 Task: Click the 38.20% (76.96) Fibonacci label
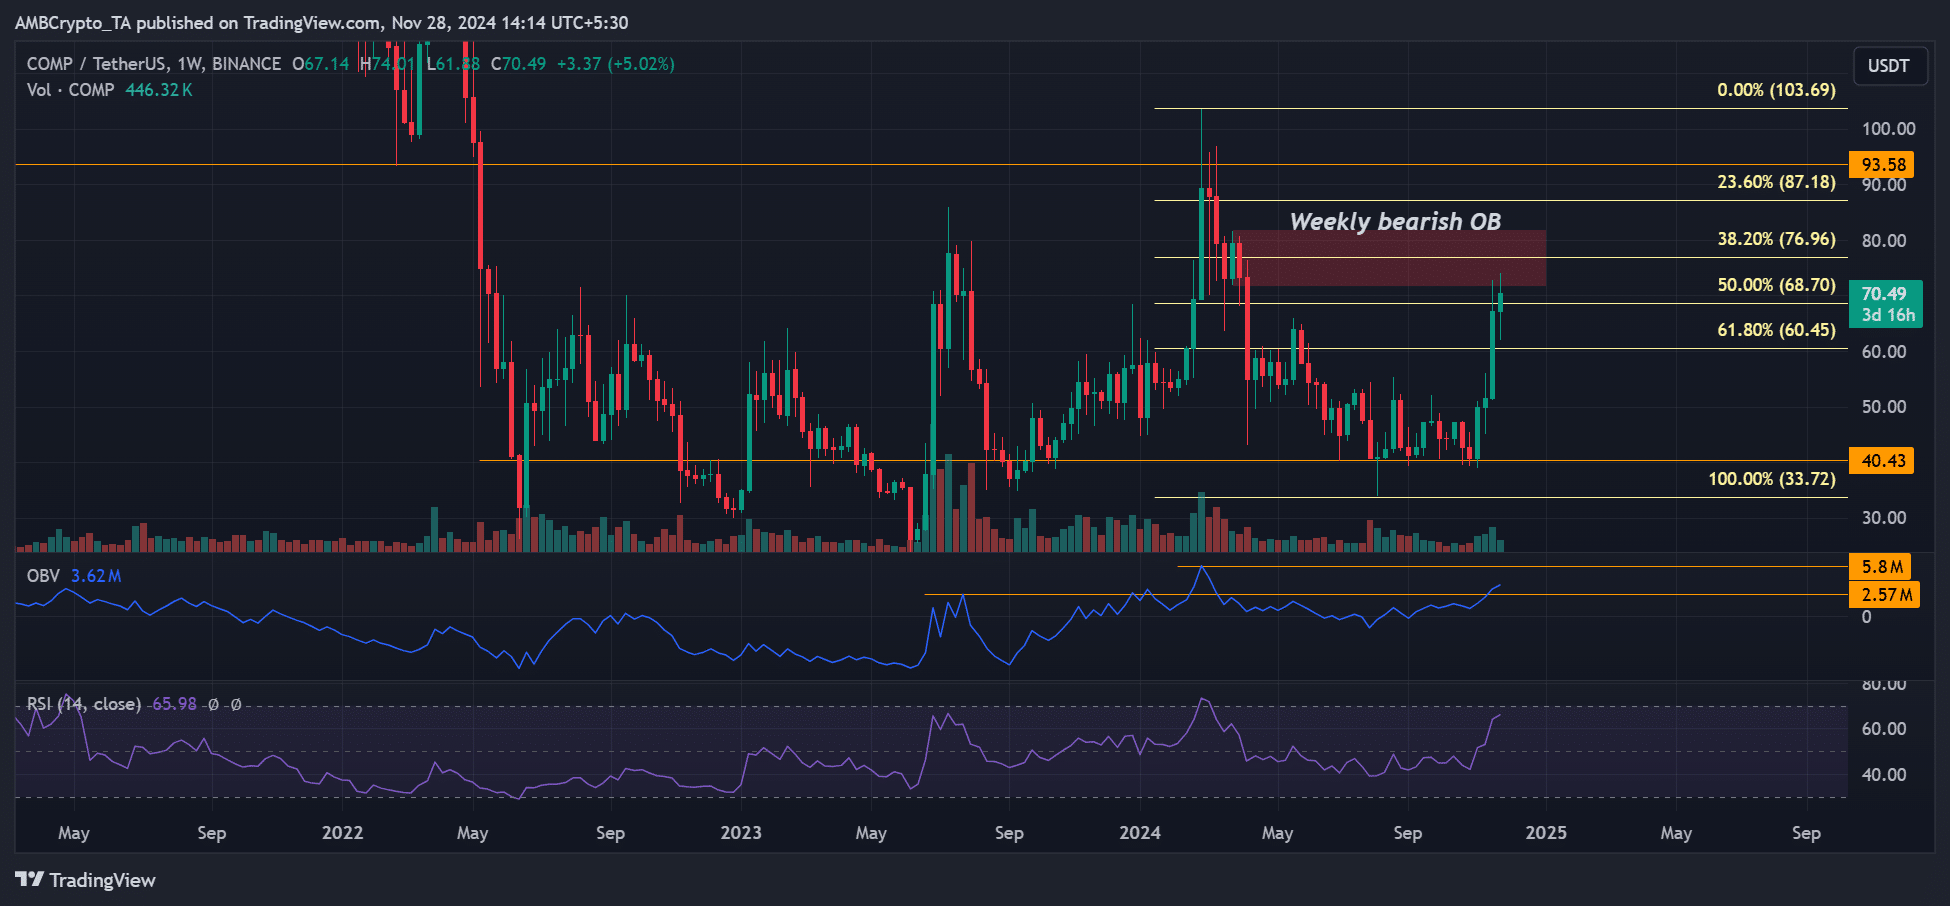(1776, 239)
